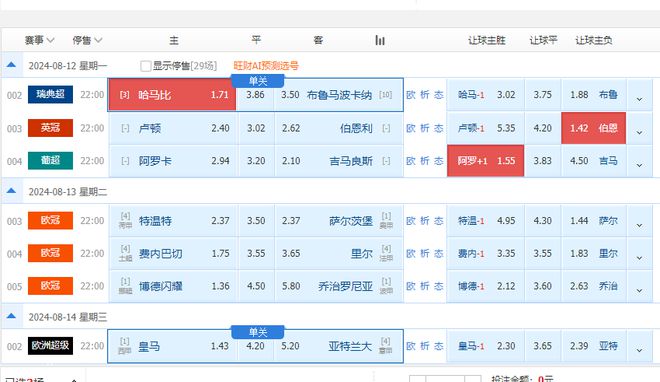Expand more bets for 哈马比 match row
This screenshot has height=382, width=660.
(x=639, y=99)
